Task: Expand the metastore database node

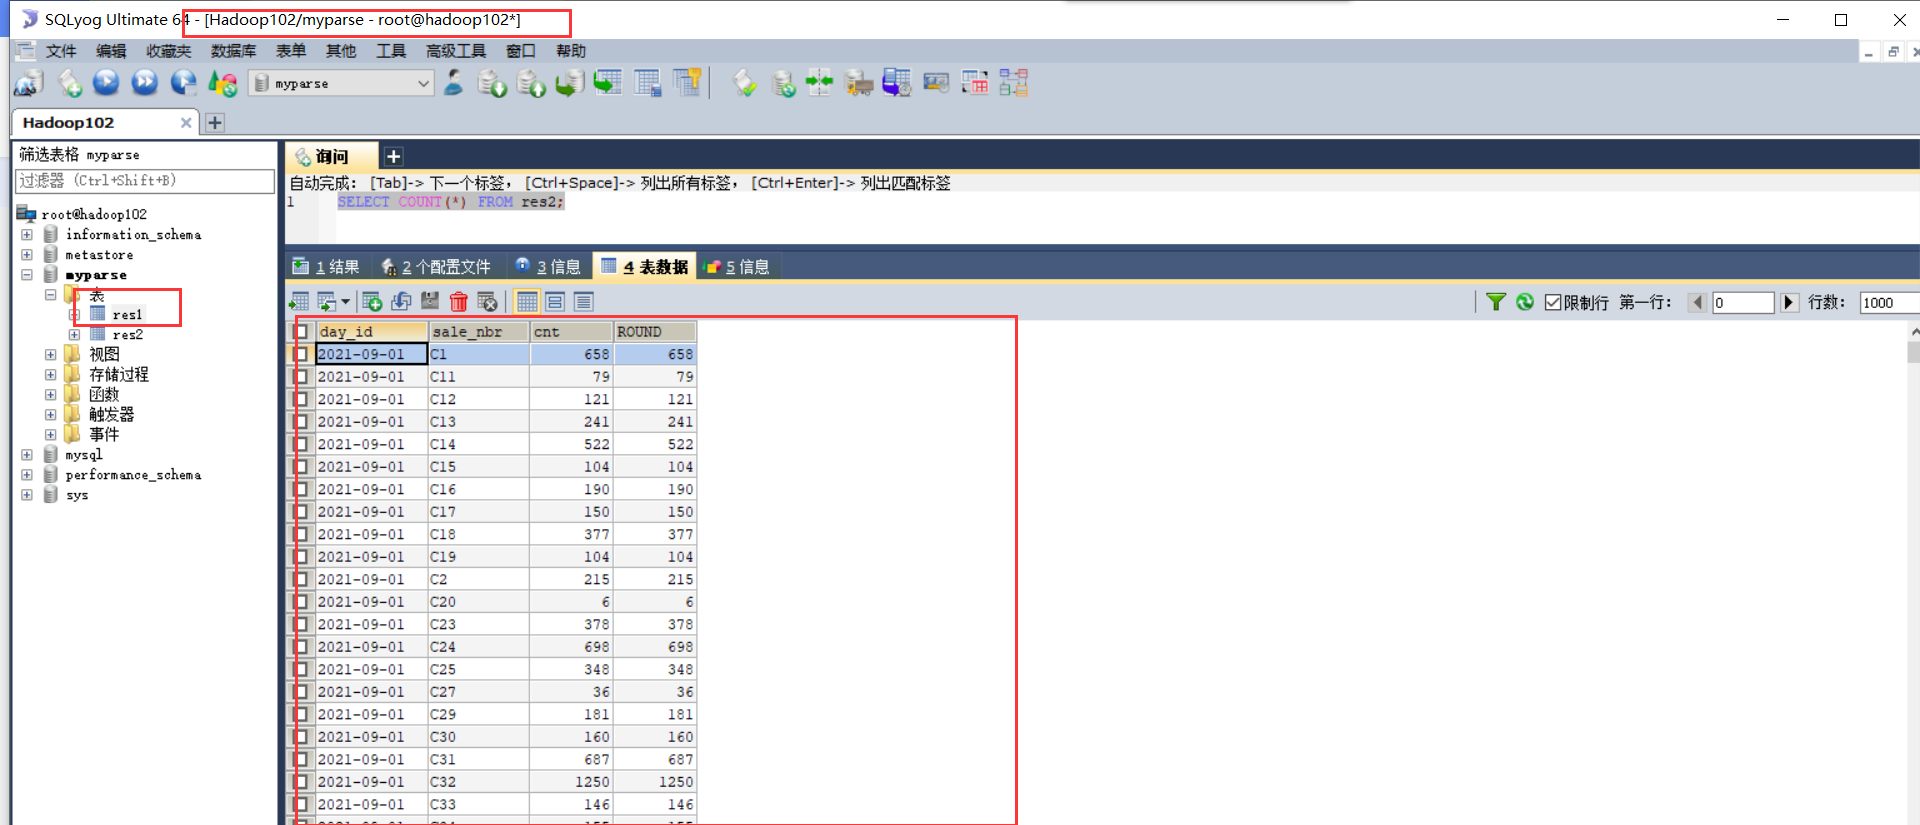Action: coord(27,255)
